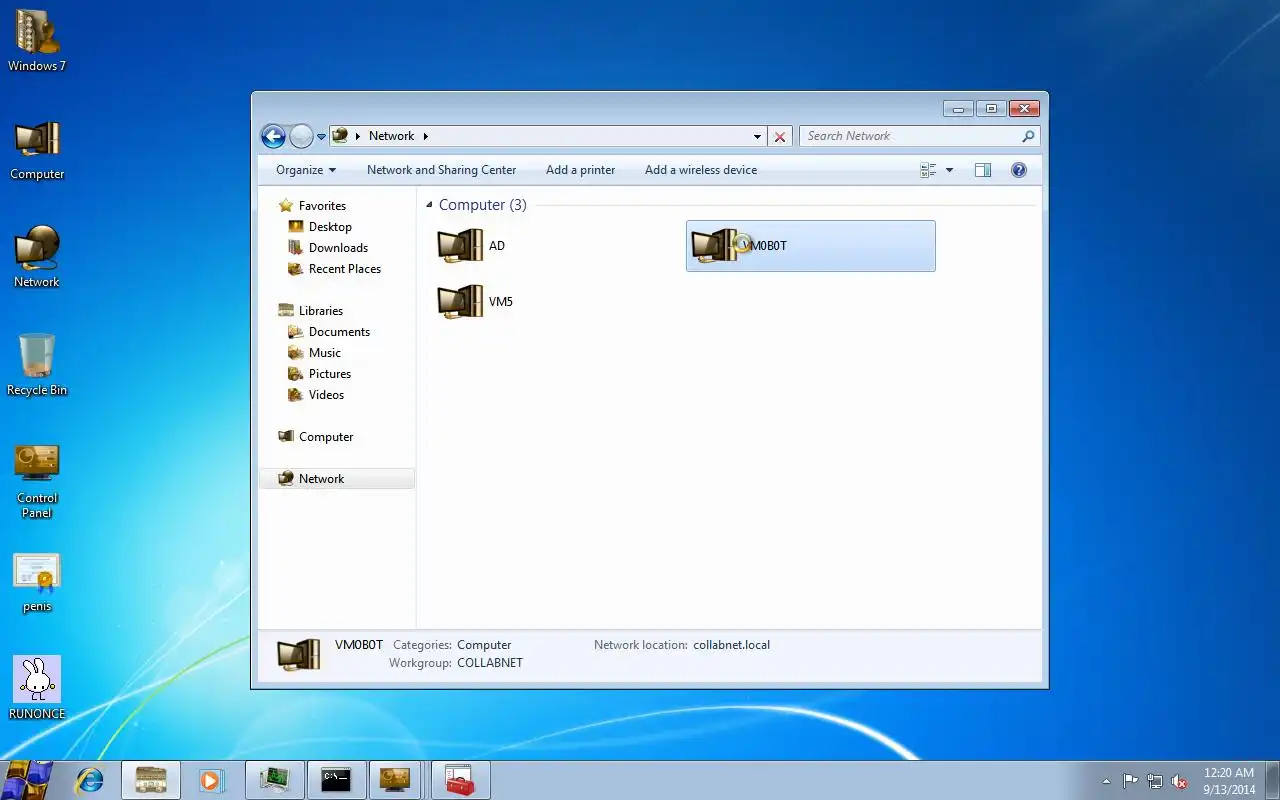Open Downloads in the navigation pane
1280x800 pixels.
pyautogui.click(x=338, y=248)
